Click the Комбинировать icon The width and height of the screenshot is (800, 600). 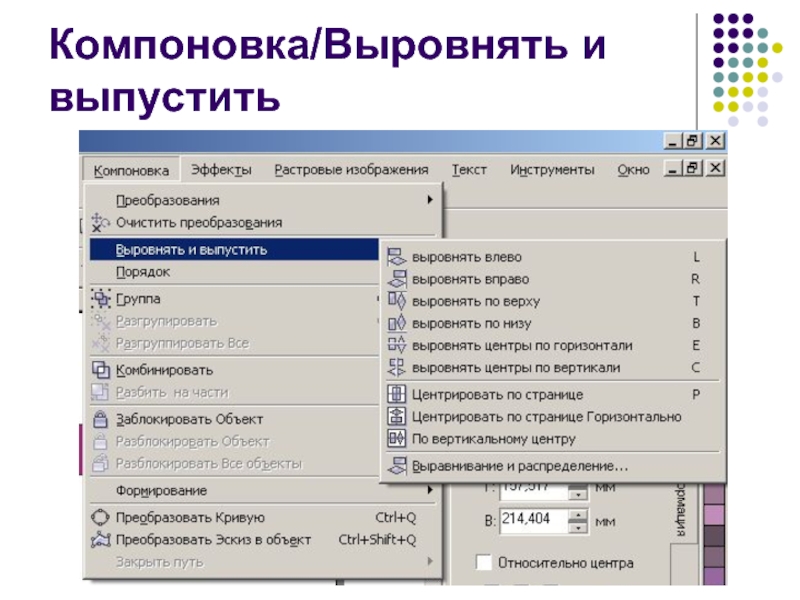click(101, 370)
